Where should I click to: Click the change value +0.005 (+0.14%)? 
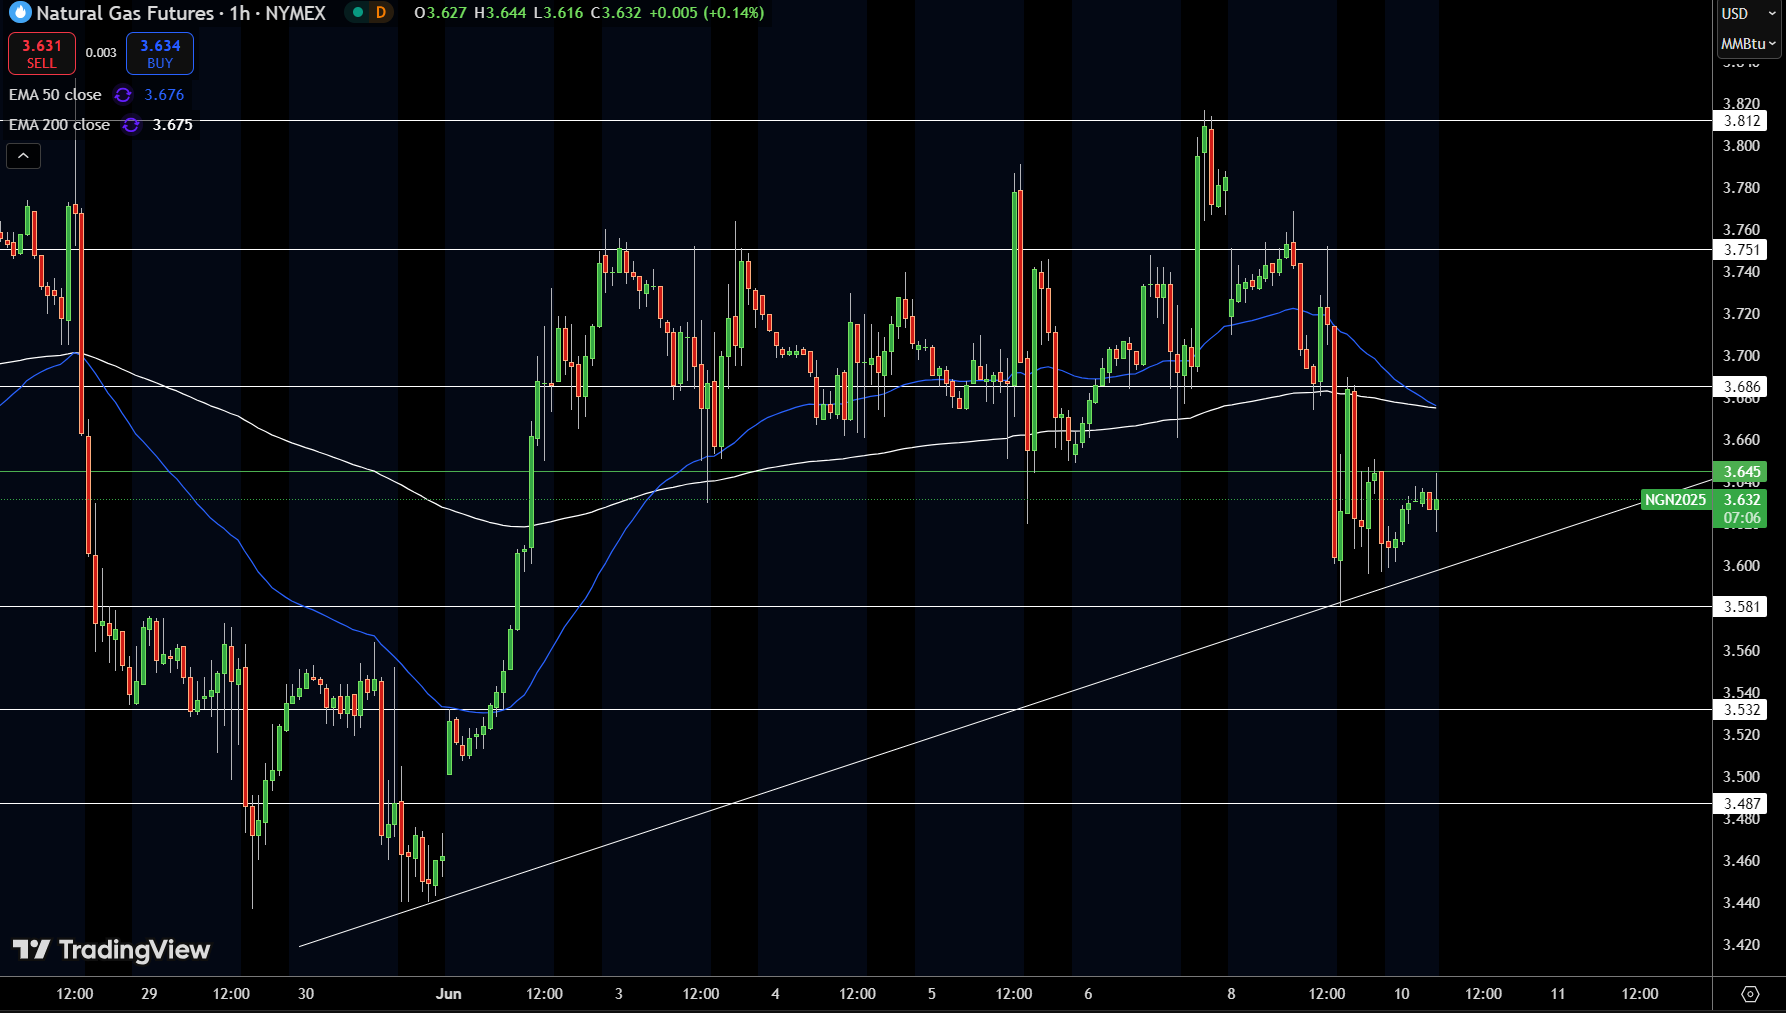coord(706,13)
